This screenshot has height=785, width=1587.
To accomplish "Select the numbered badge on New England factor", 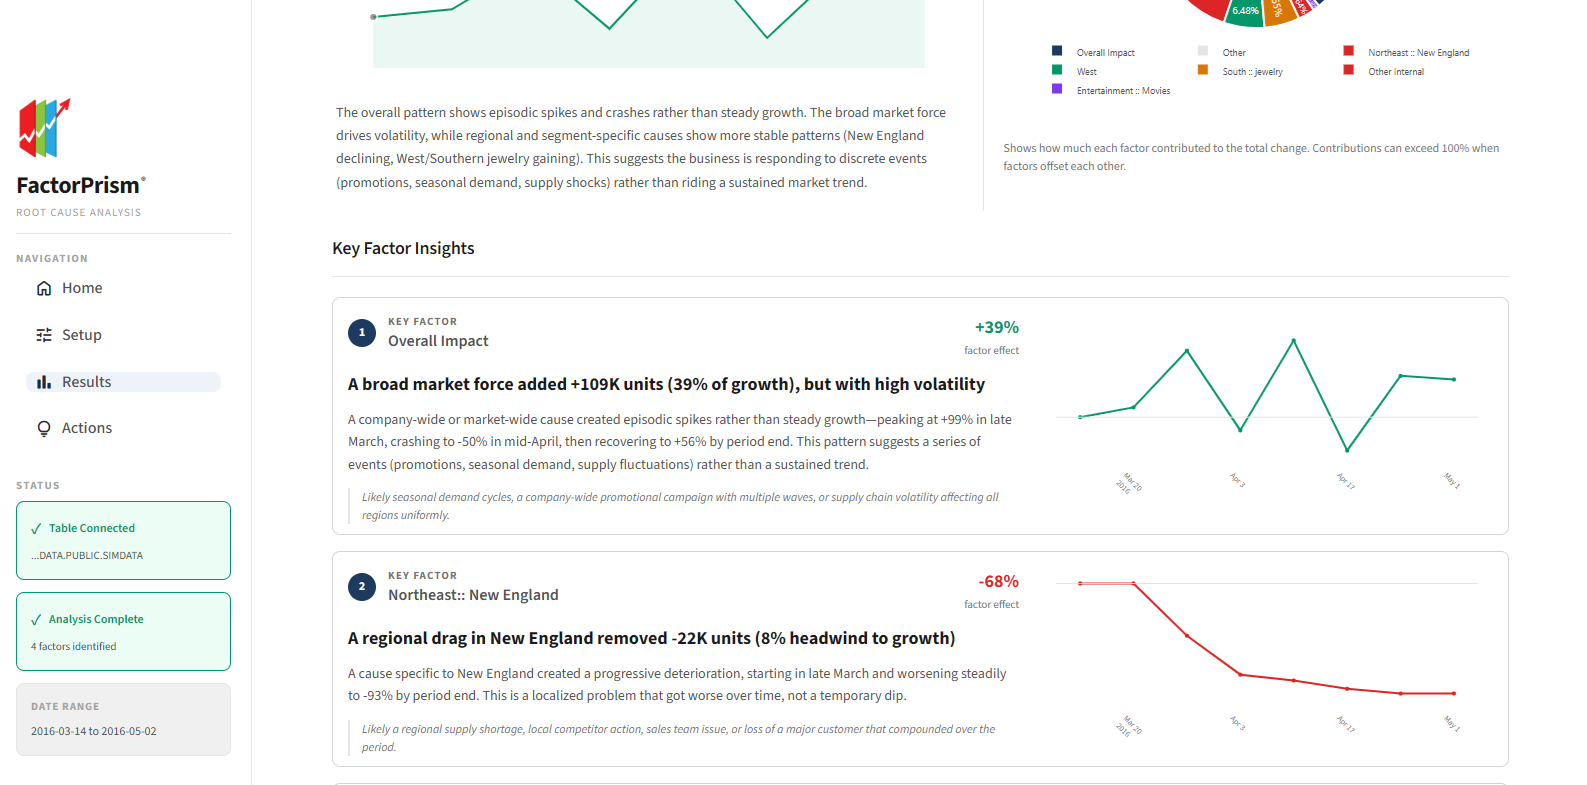I will pos(361,587).
